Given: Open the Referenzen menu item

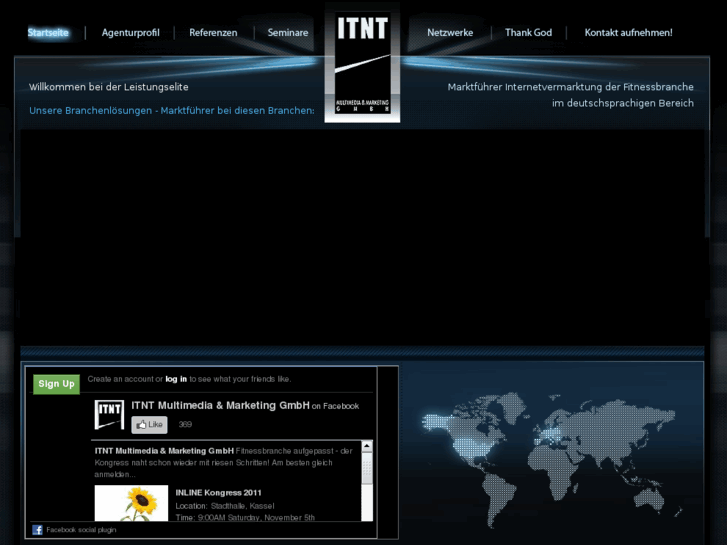Looking at the screenshot, I should 213,32.
